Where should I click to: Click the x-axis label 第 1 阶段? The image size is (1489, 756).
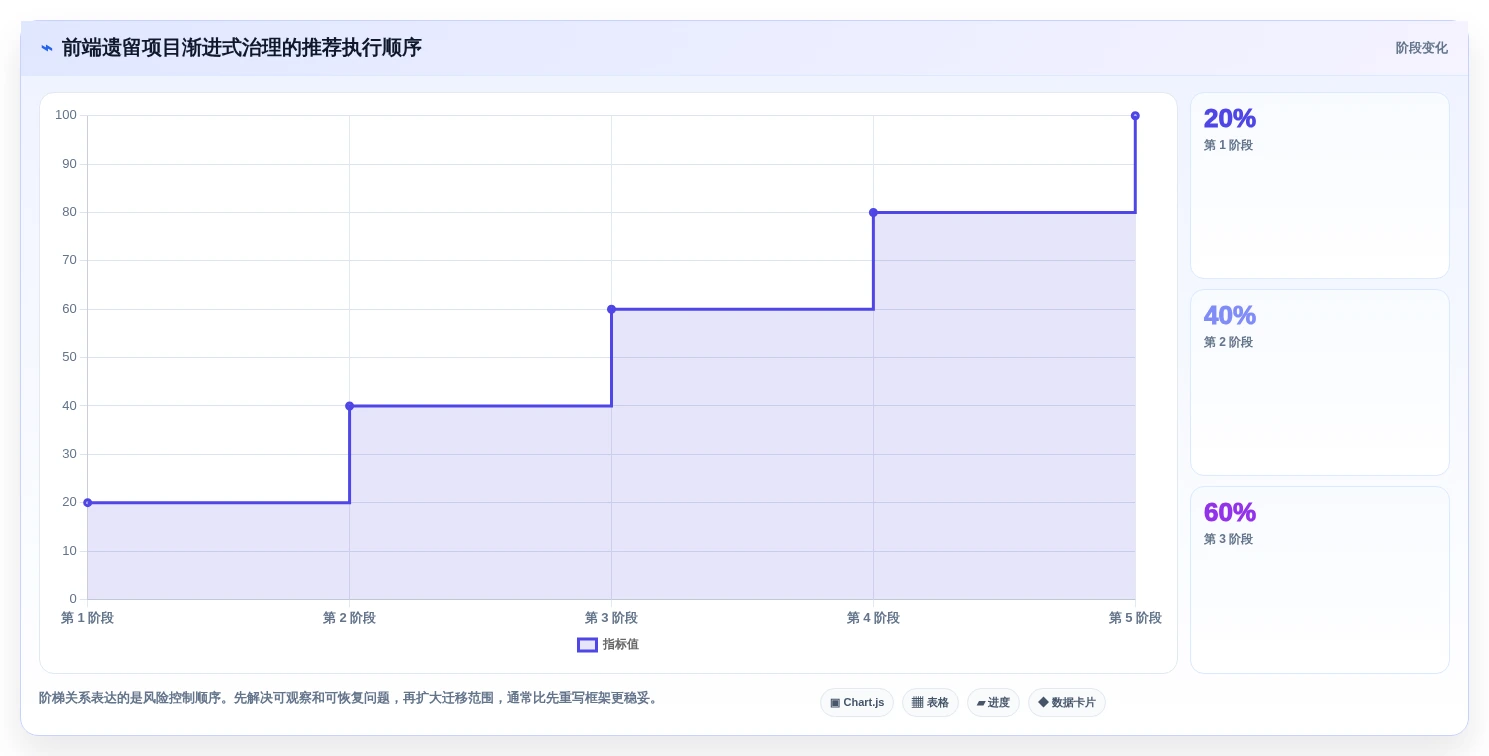pos(87,618)
